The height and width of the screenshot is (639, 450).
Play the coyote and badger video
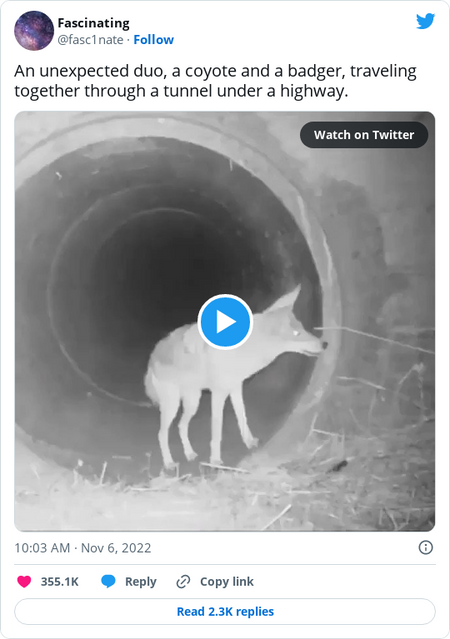pos(225,322)
